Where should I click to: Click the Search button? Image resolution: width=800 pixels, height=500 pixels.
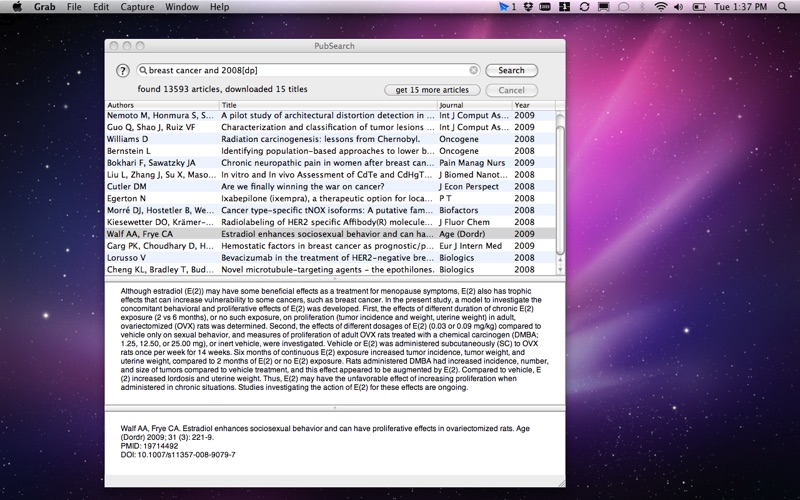[x=511, y=70]
